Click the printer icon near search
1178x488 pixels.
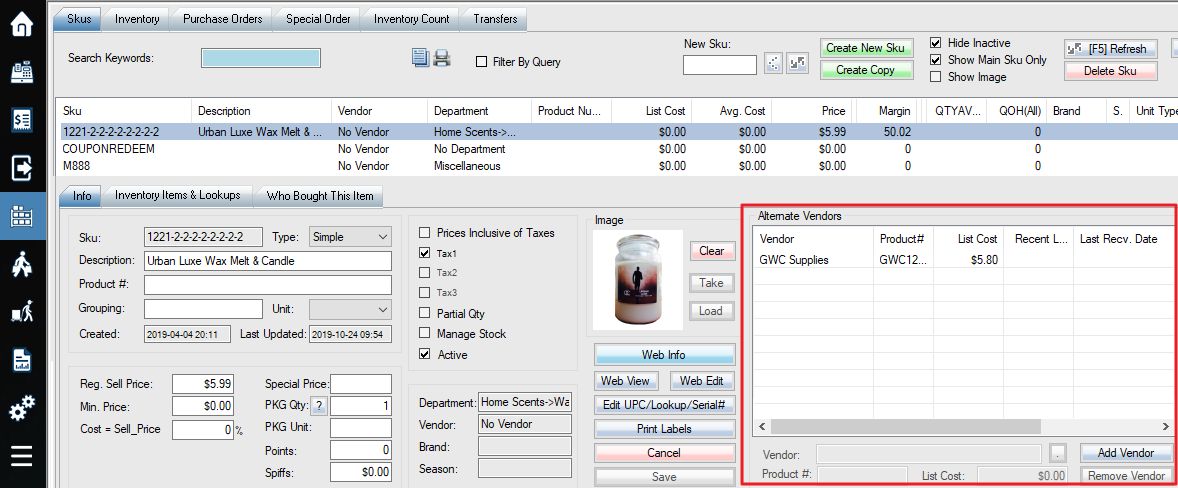pyautogui.click(x=442, y=58)
